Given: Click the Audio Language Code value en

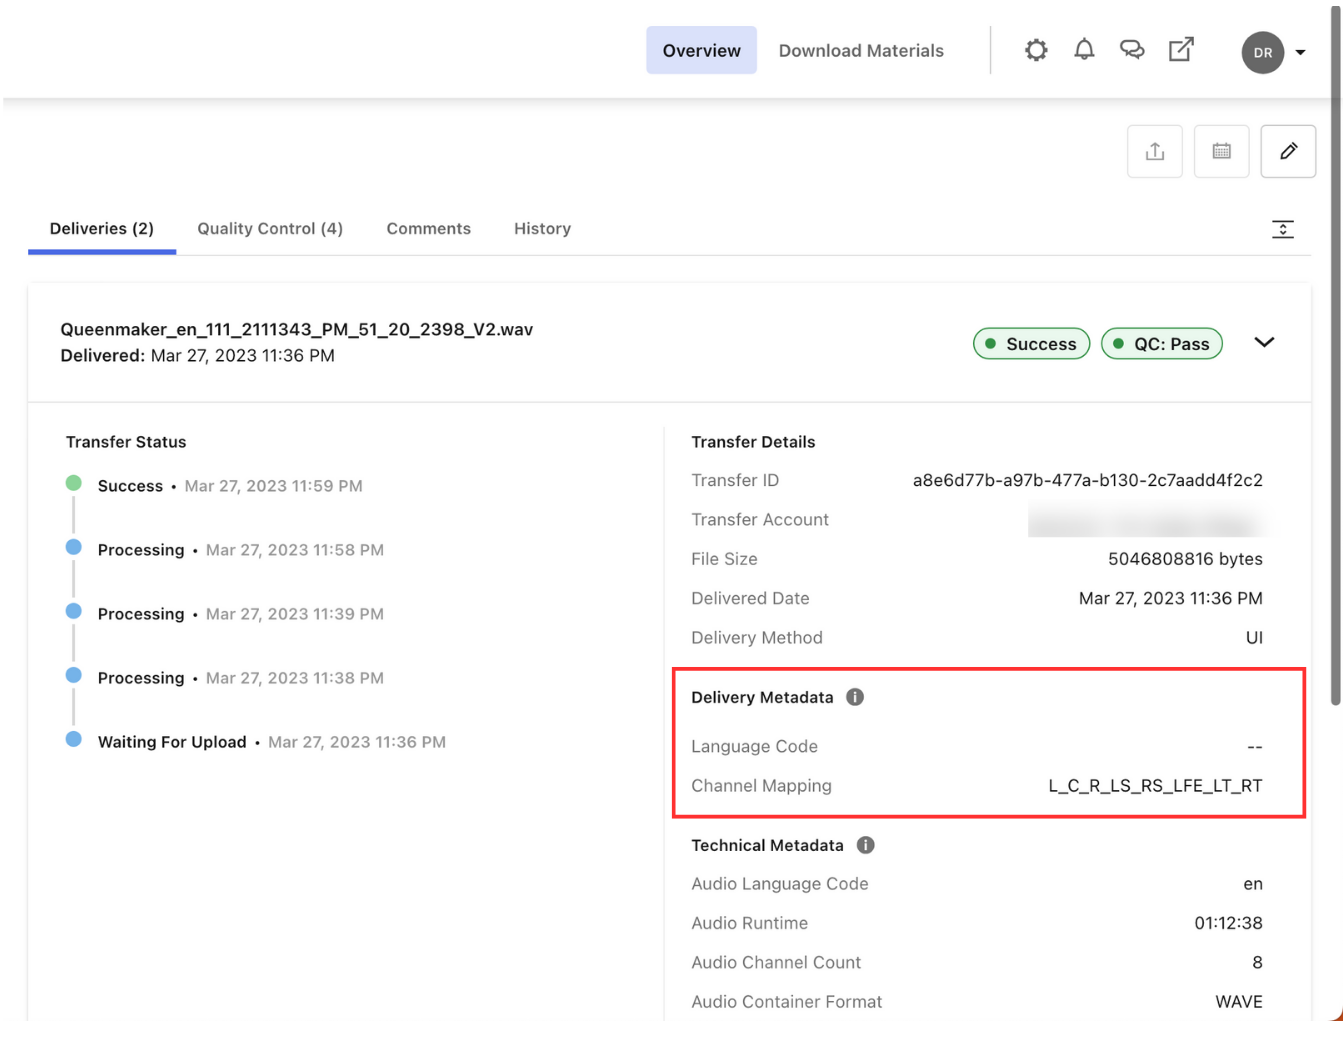Looking at the screenshot, I should pos(1253,884).
